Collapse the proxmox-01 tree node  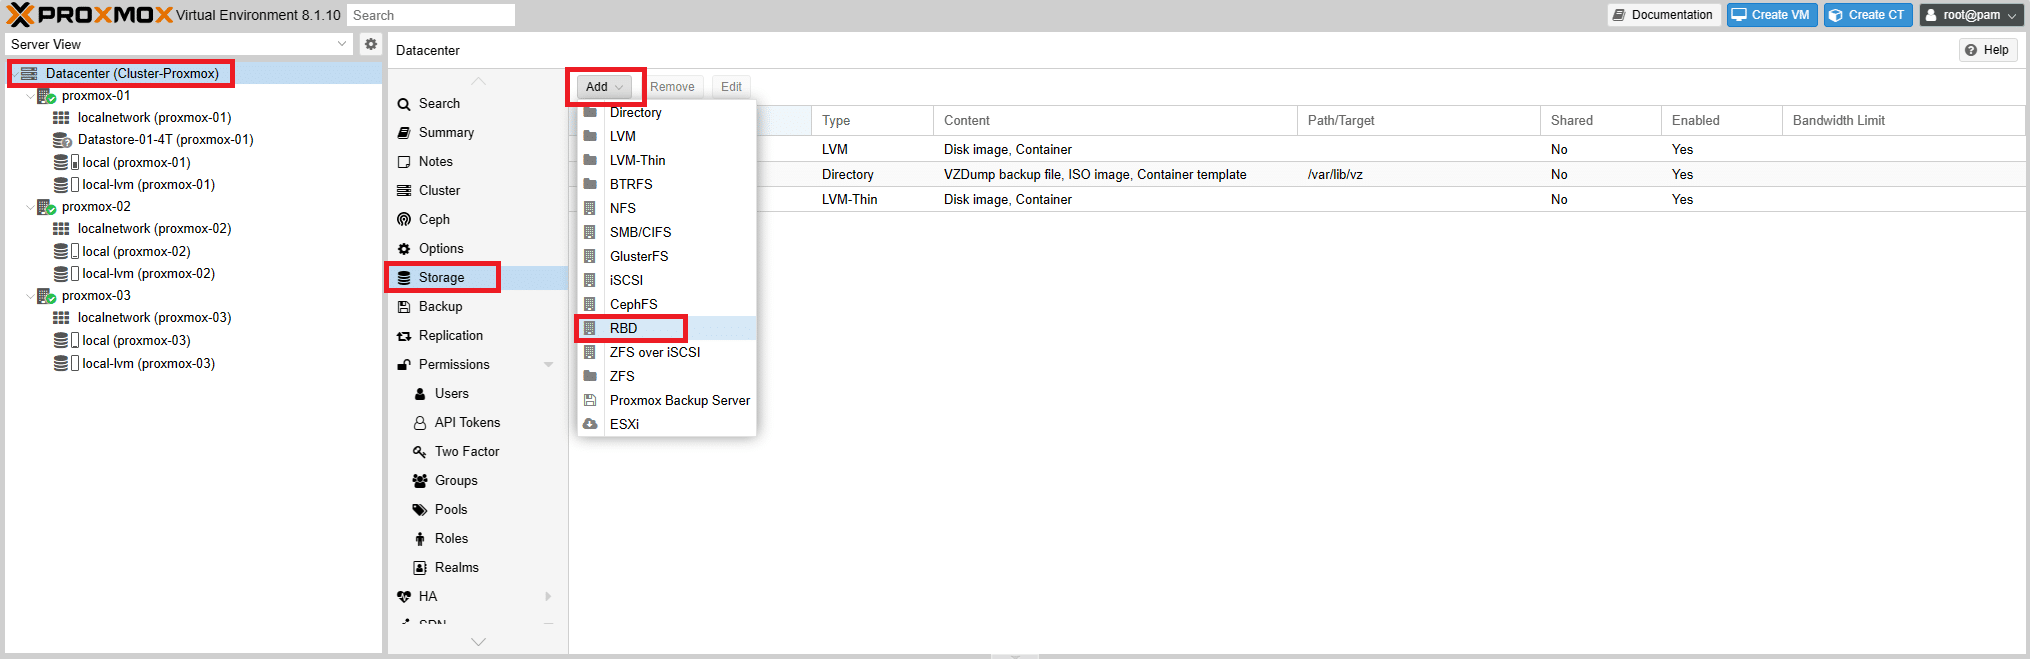click(x=29, y=96)
